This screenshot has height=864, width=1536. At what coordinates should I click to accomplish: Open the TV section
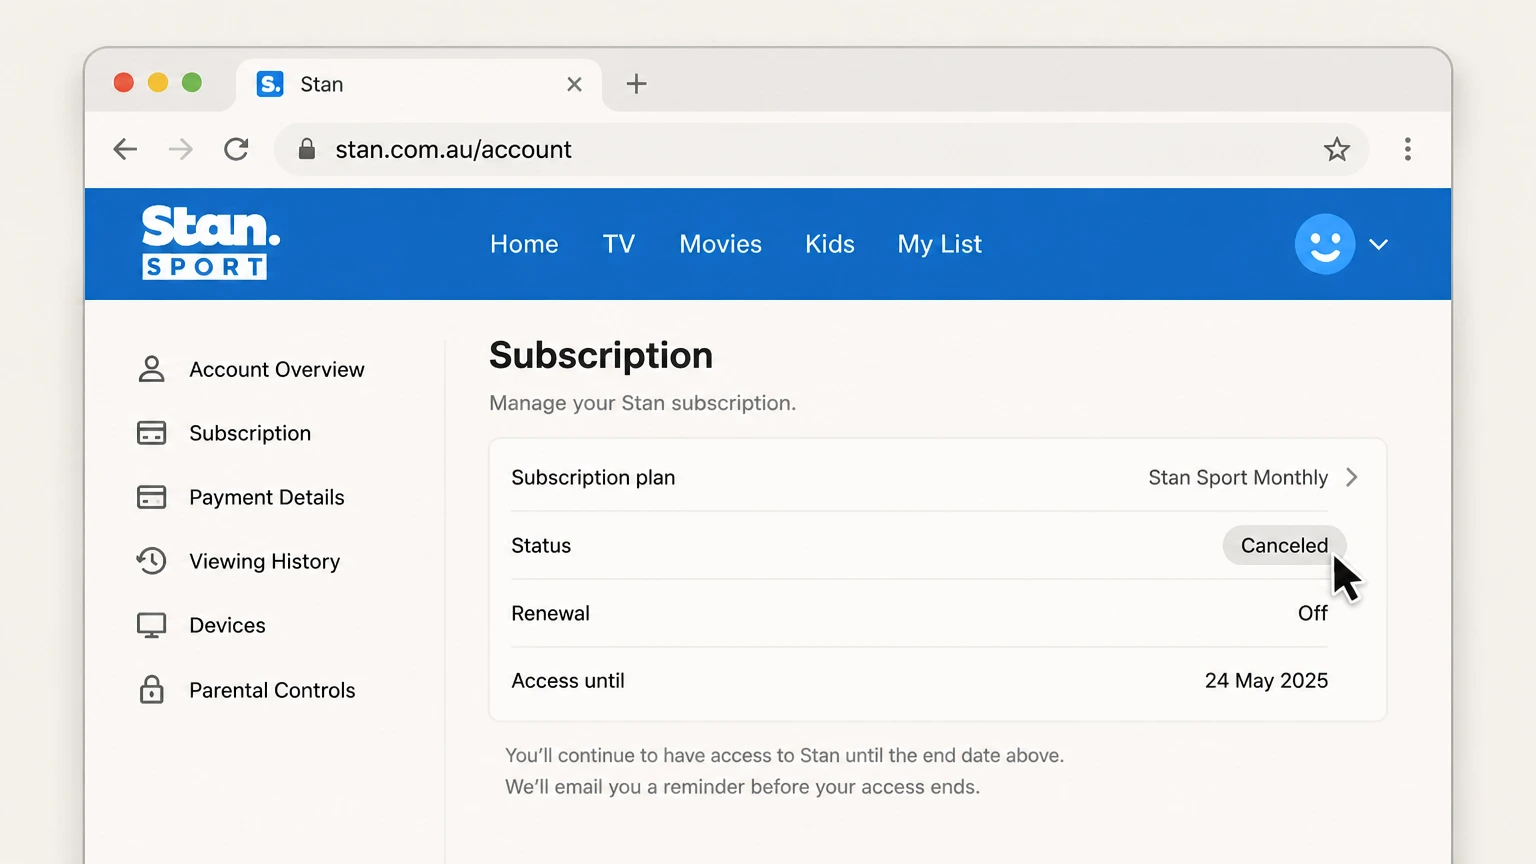(619, 244)
